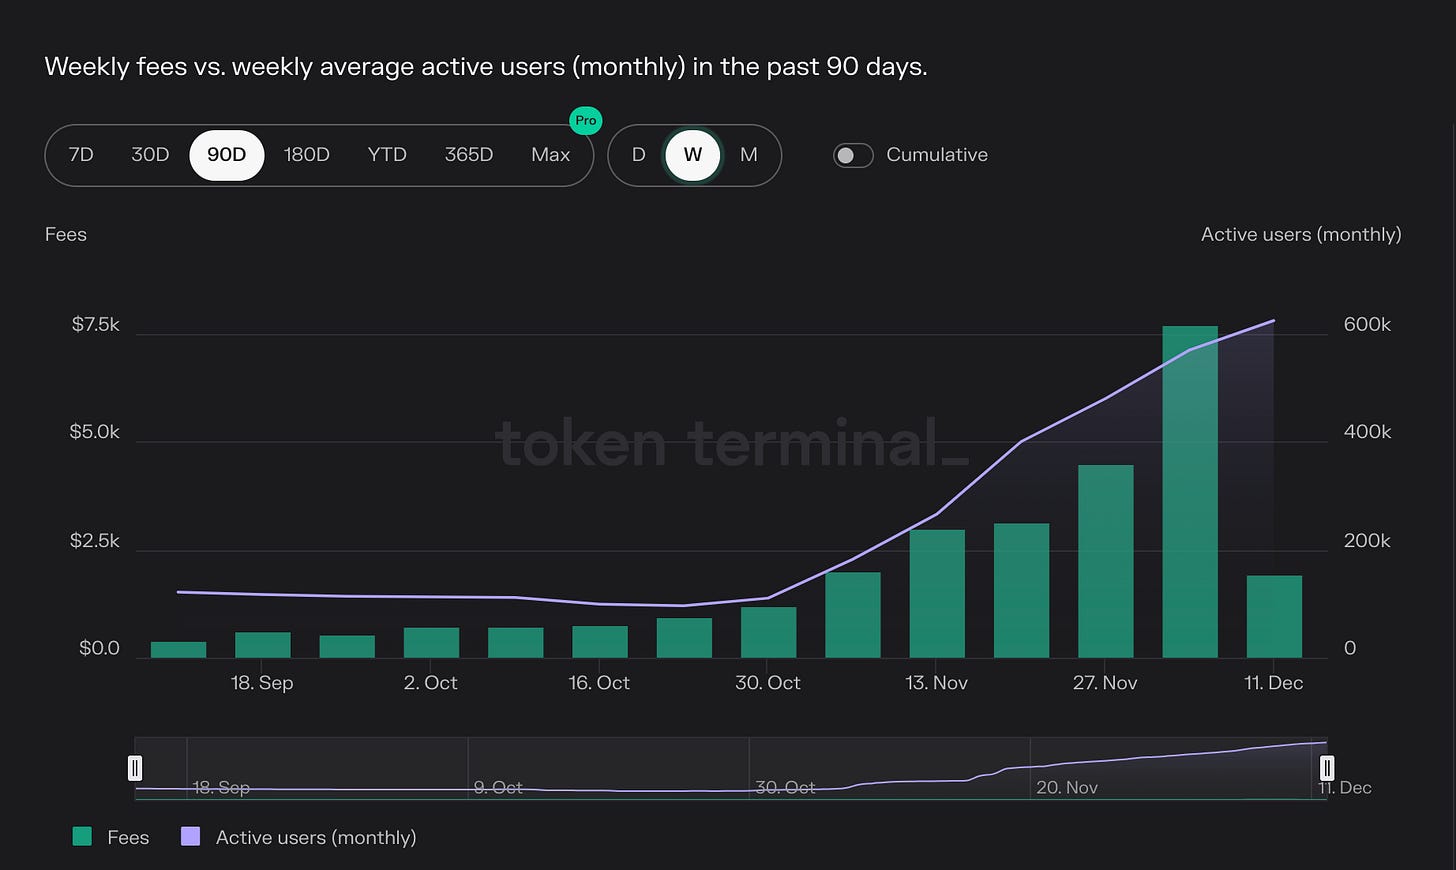Switch to daily (D) granularity
This screenshot has width=1456, height=870.
[639, 155]
